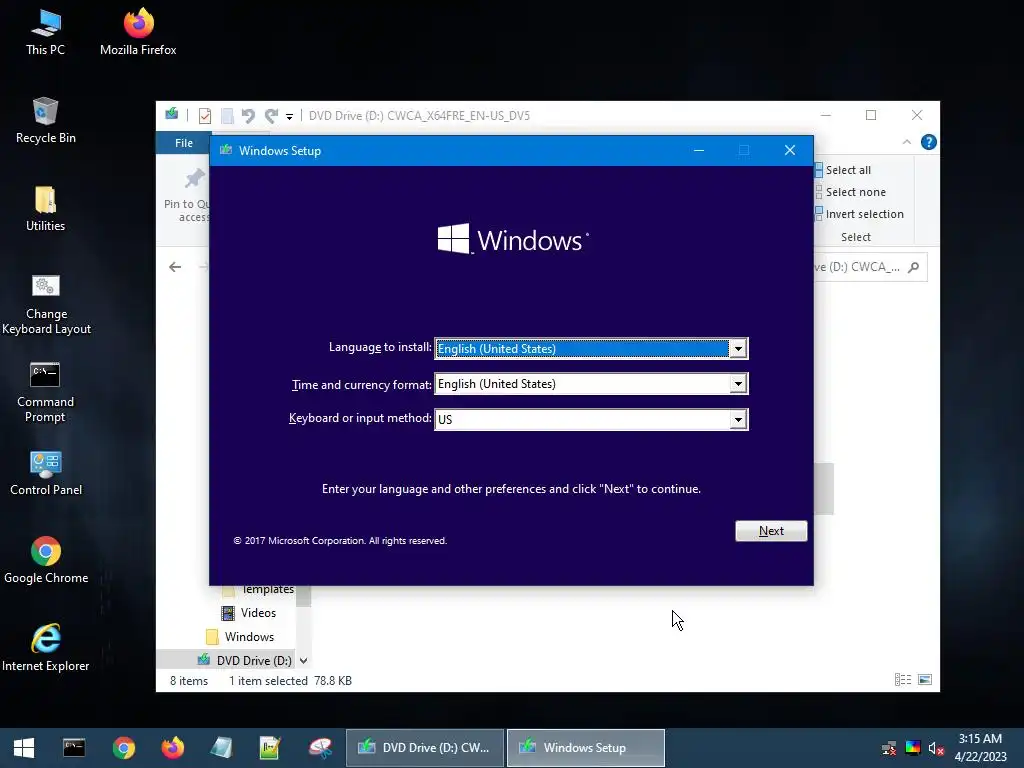The image size is (1024, 768).
Task: Select Videos in navigation pane
Action: click(249, 613)
